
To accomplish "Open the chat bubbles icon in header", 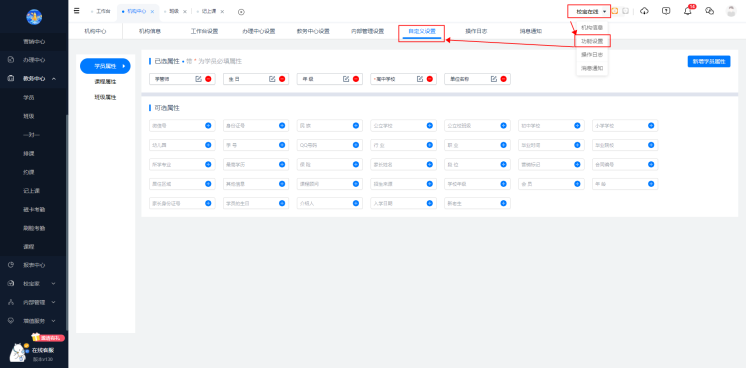I will [x=709, y=11].
